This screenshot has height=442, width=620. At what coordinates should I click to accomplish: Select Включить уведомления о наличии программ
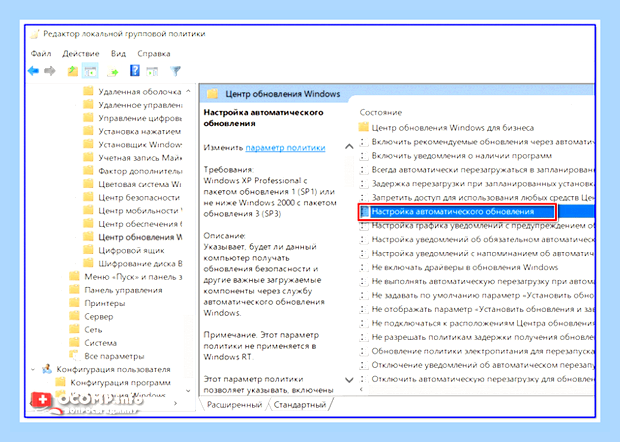455,156
